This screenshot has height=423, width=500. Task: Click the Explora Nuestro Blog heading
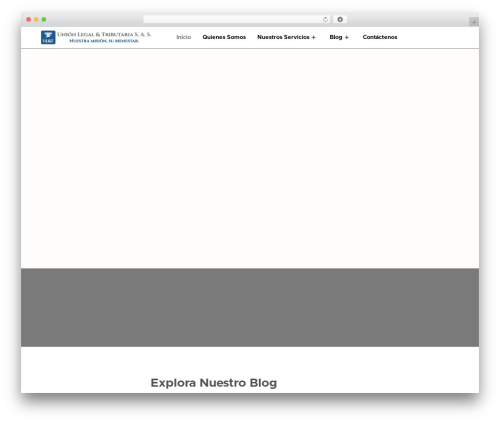pos(214,383)
